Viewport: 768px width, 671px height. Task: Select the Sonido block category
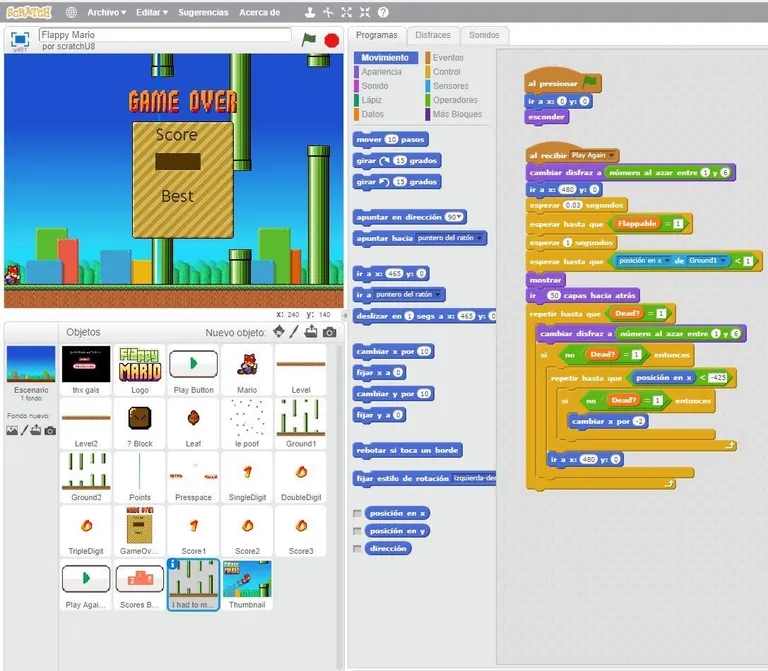click(x=375, y=86)
